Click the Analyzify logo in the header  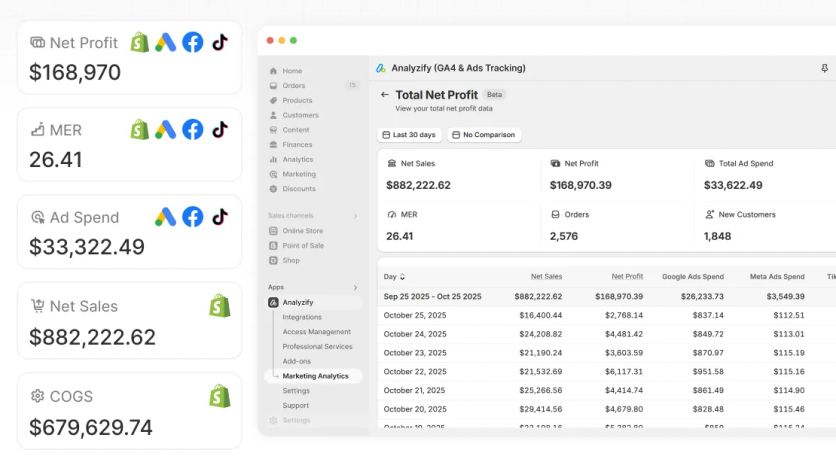tap(381, 68)
